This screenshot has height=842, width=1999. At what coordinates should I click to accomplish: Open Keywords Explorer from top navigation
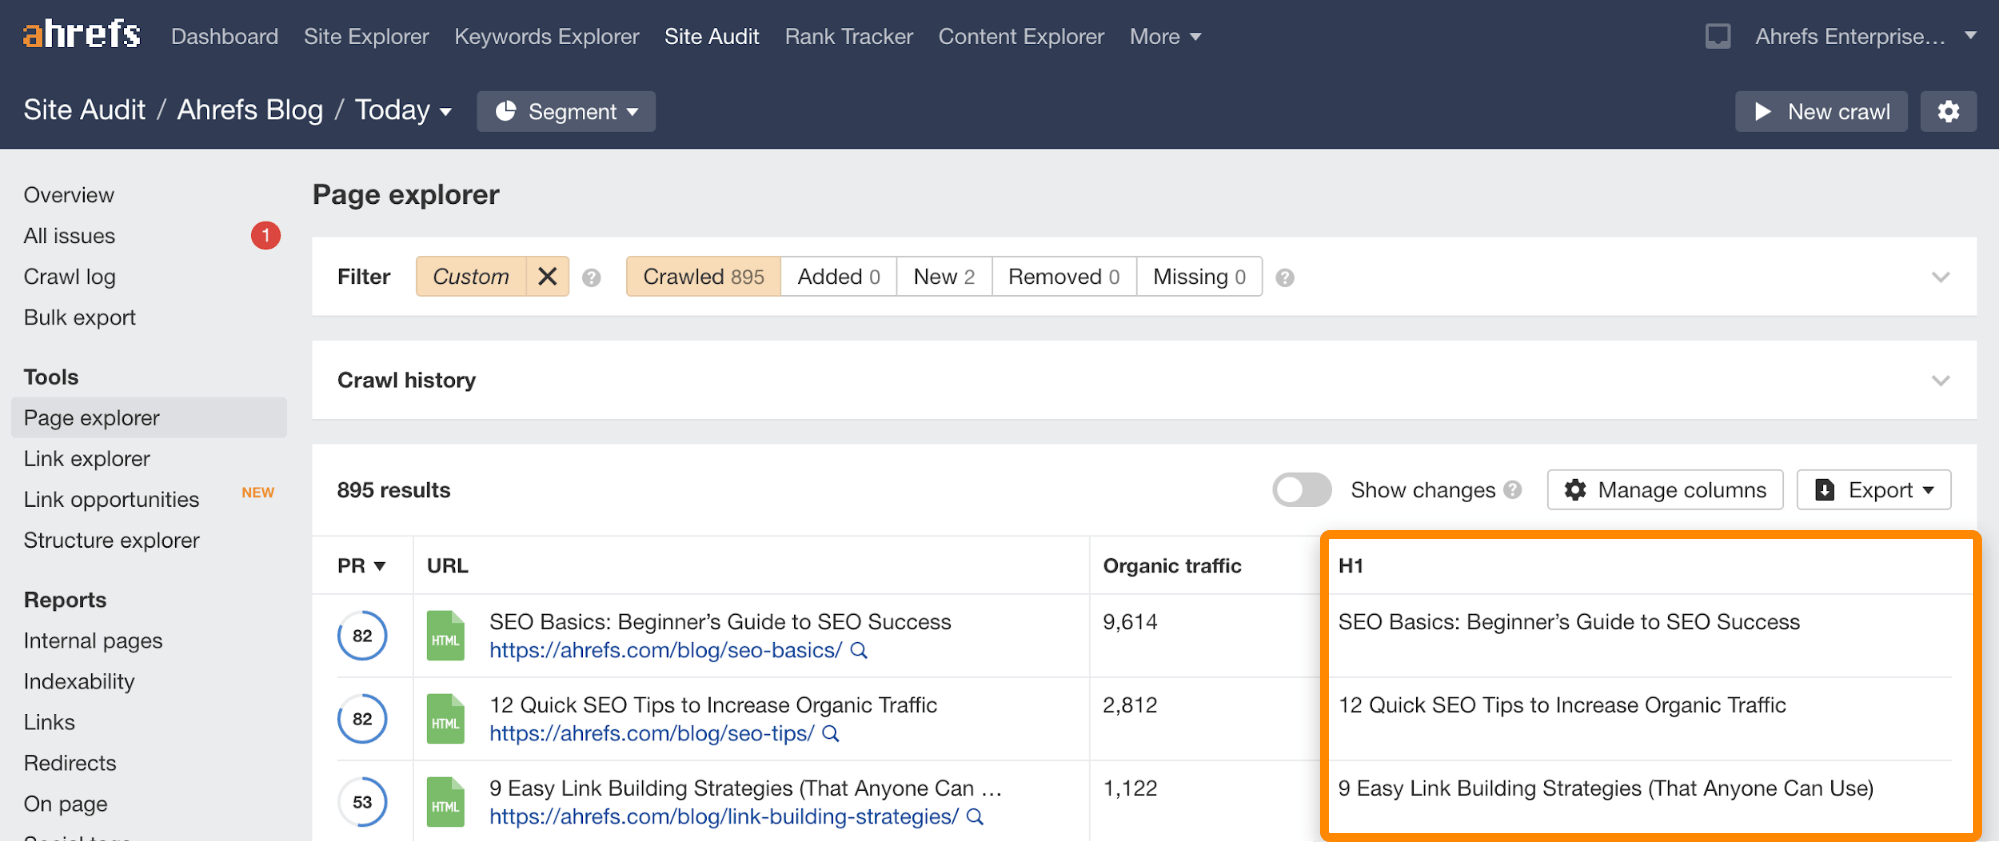click(x=546, y=37)
